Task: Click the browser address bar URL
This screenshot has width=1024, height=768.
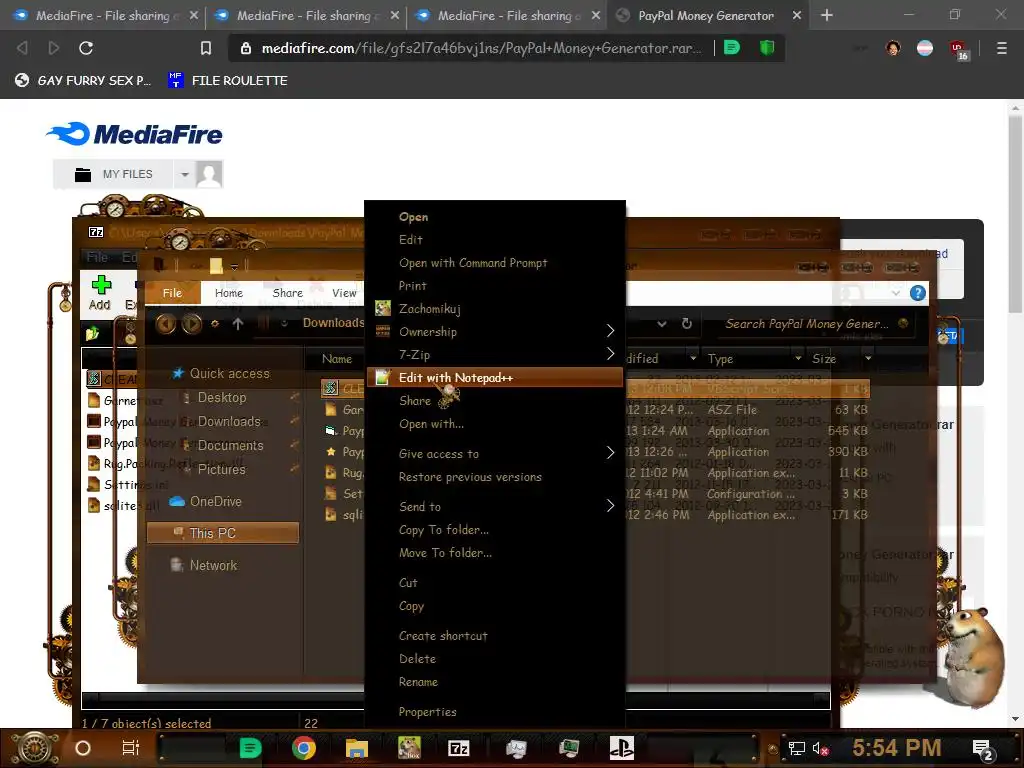Action: click(481, 48)
